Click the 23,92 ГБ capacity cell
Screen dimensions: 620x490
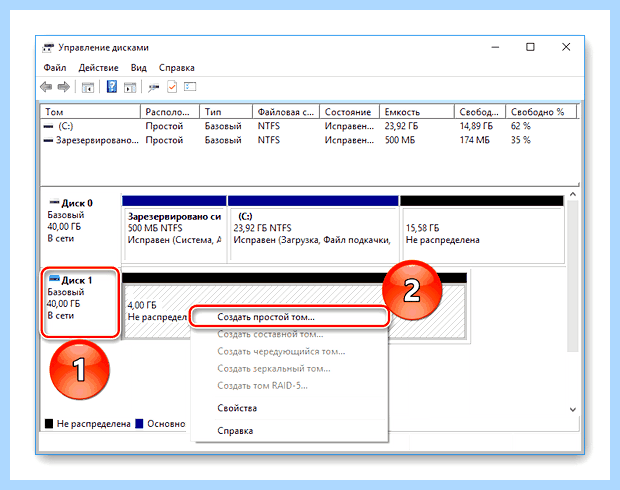(401, 126)
